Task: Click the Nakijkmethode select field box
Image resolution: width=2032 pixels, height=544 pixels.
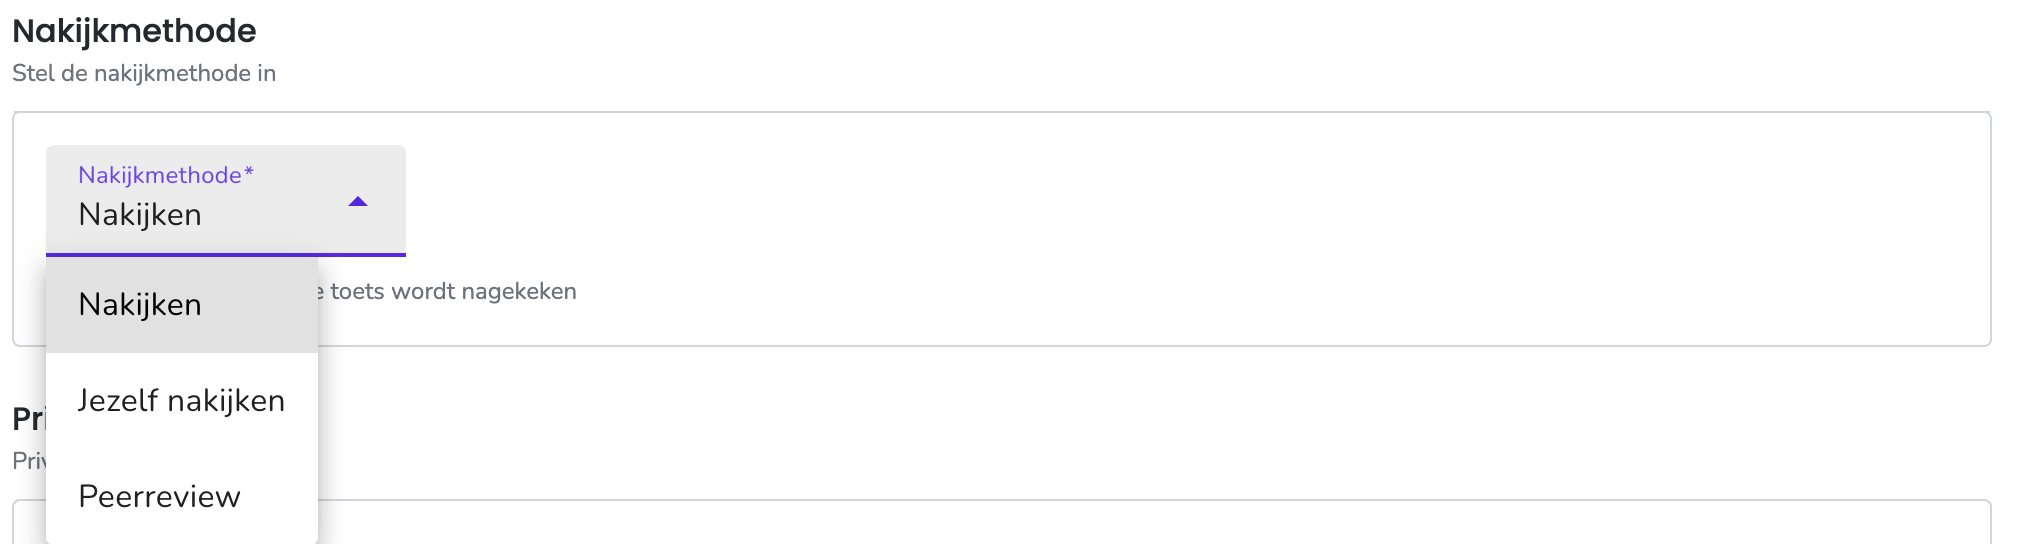Action: 226,200
